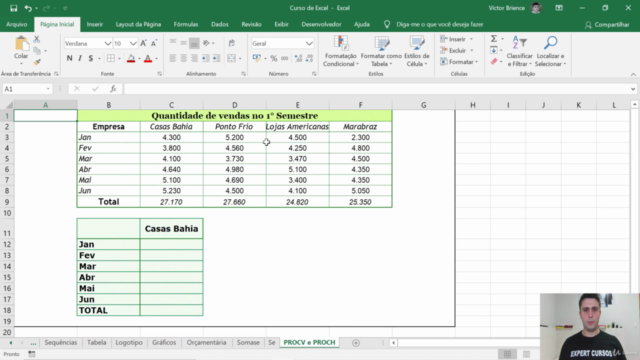Open Estilos de Célula gallery

tap(417, 51)
